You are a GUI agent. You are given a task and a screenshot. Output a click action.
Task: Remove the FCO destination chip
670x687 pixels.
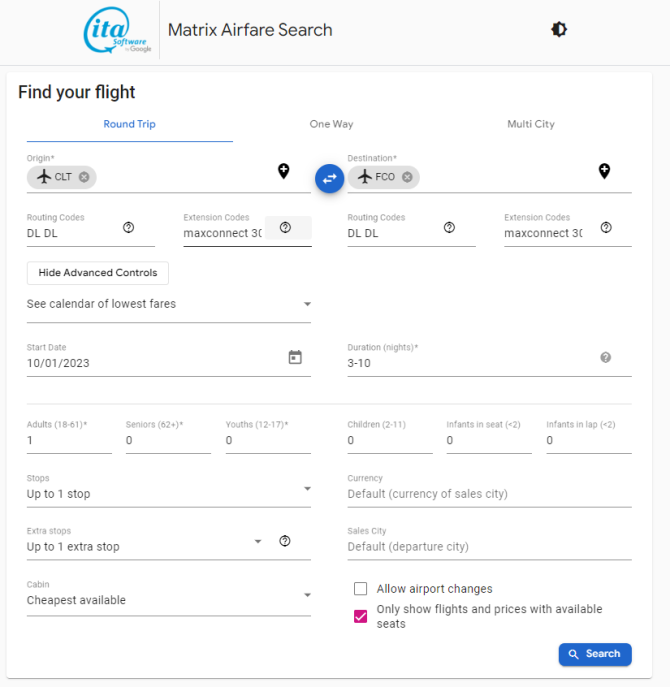point(407,177)
